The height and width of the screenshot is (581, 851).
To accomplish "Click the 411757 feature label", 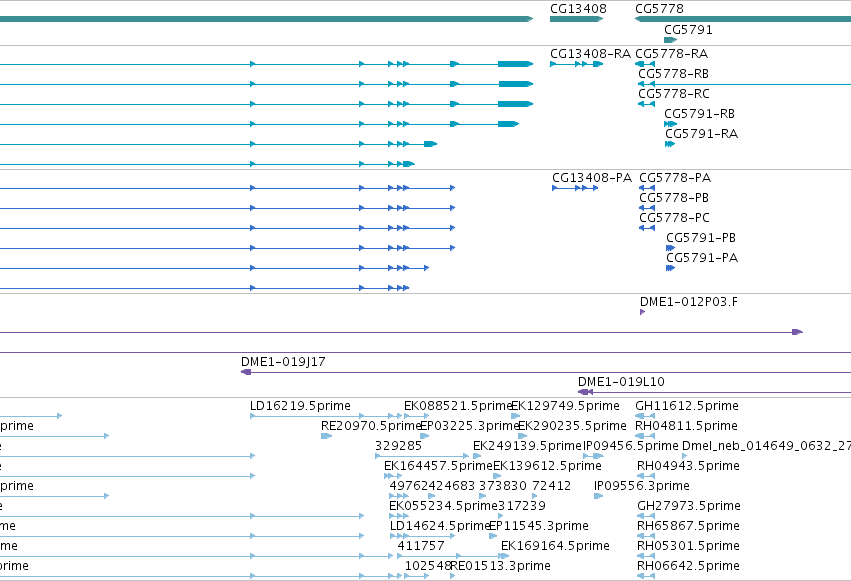I will click(421, 546).
